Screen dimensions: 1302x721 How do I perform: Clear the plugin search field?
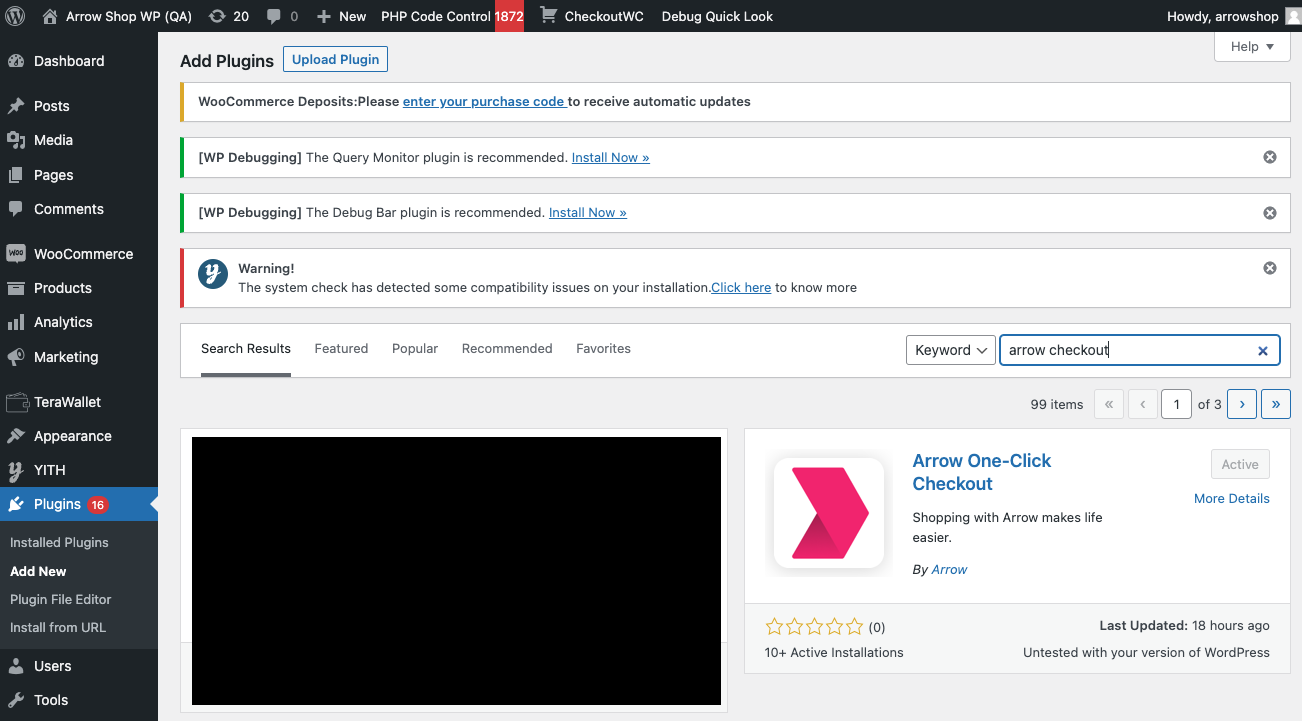[x=1263, y=351]
